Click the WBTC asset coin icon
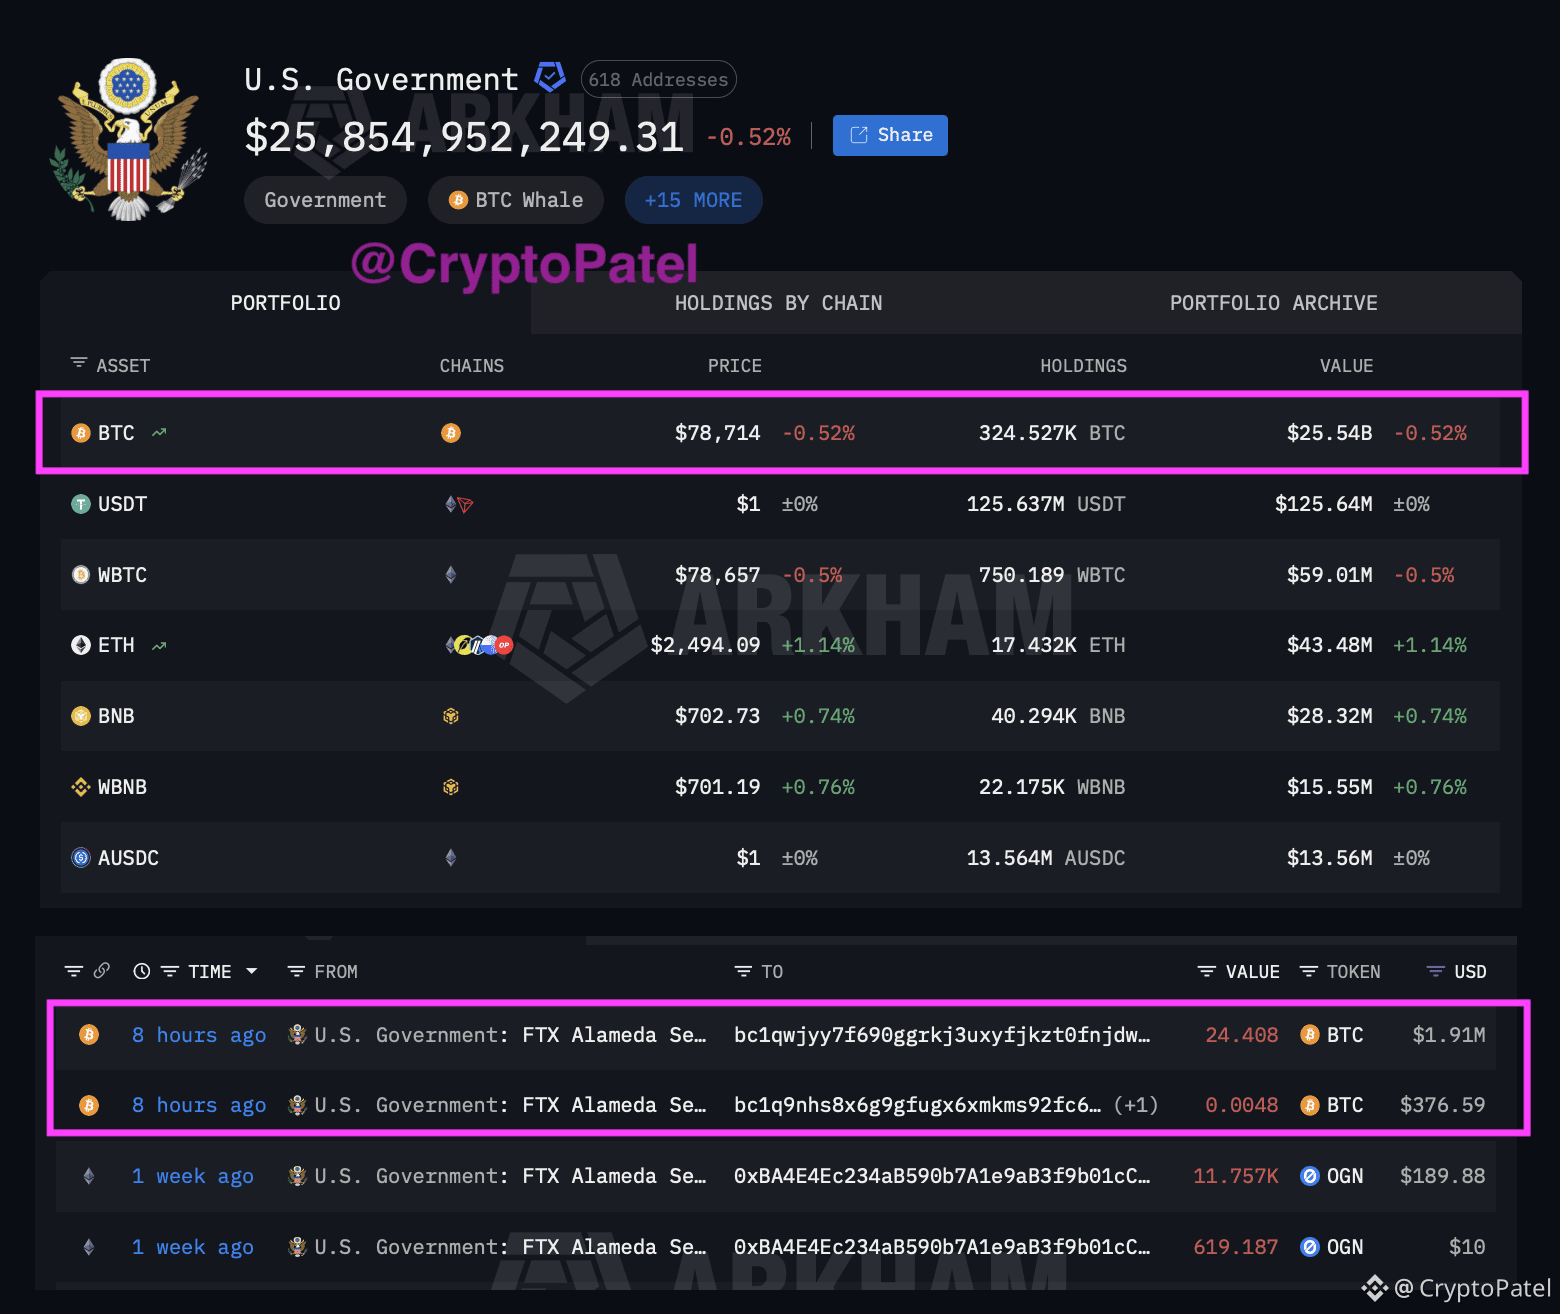The image size is (1560, 1314). click(x=81, y=575)
